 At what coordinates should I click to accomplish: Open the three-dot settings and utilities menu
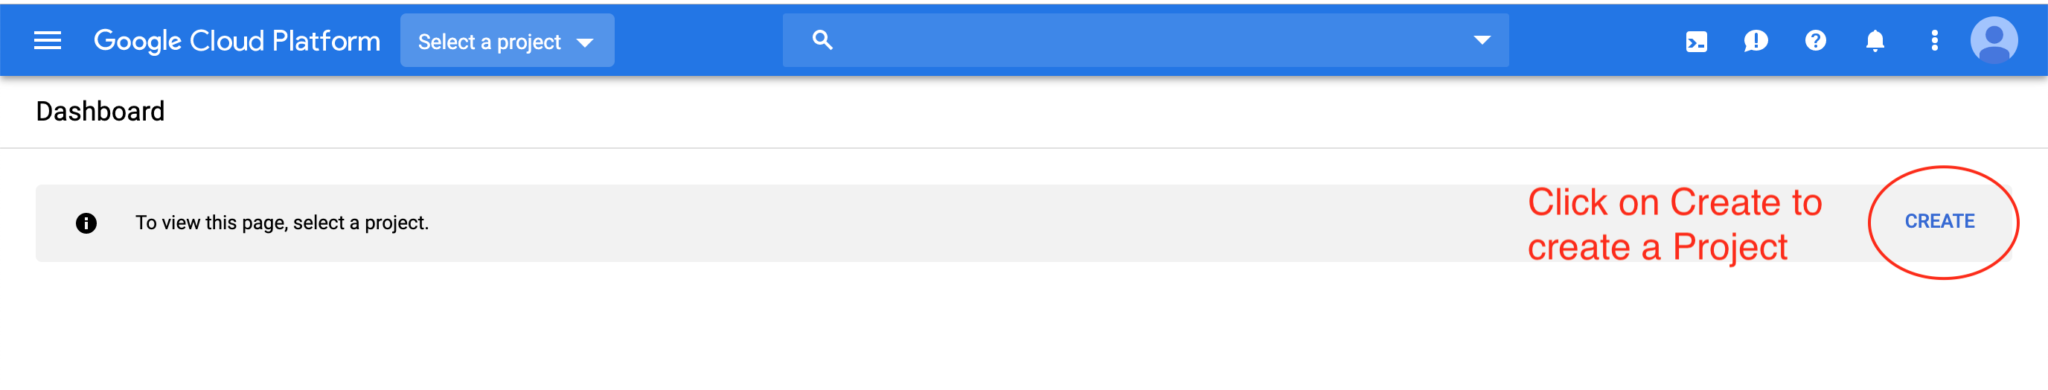1934,40
